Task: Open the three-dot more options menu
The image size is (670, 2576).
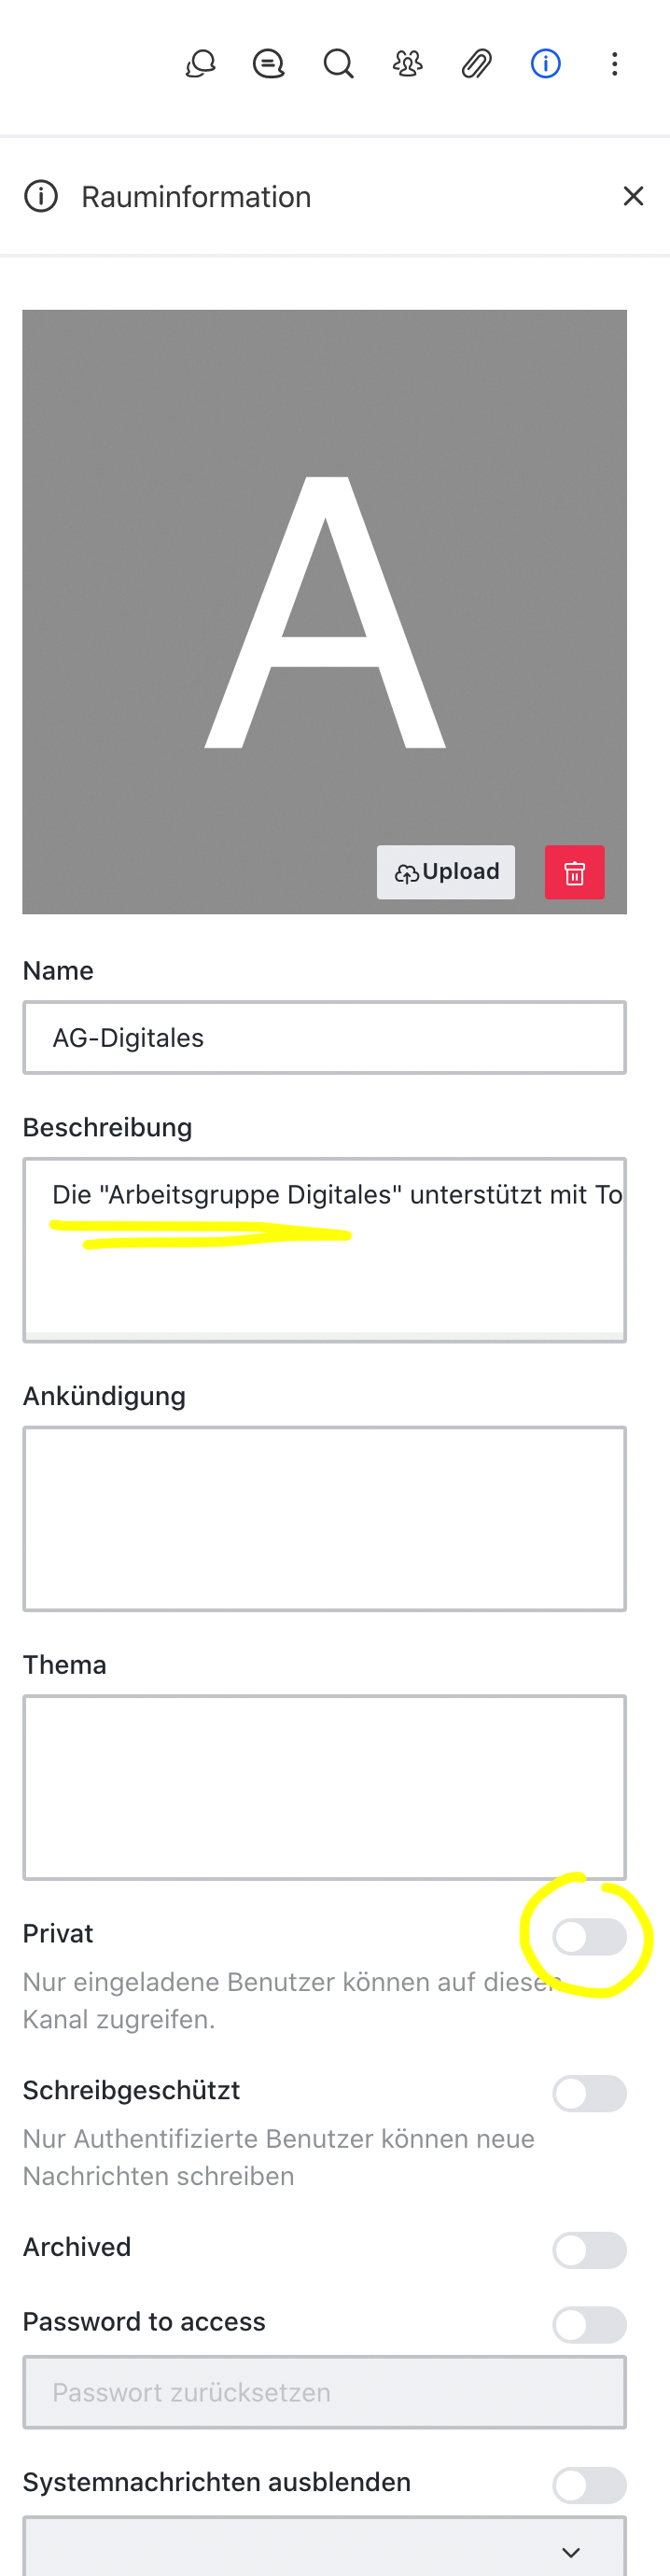Action: (614, 65)
